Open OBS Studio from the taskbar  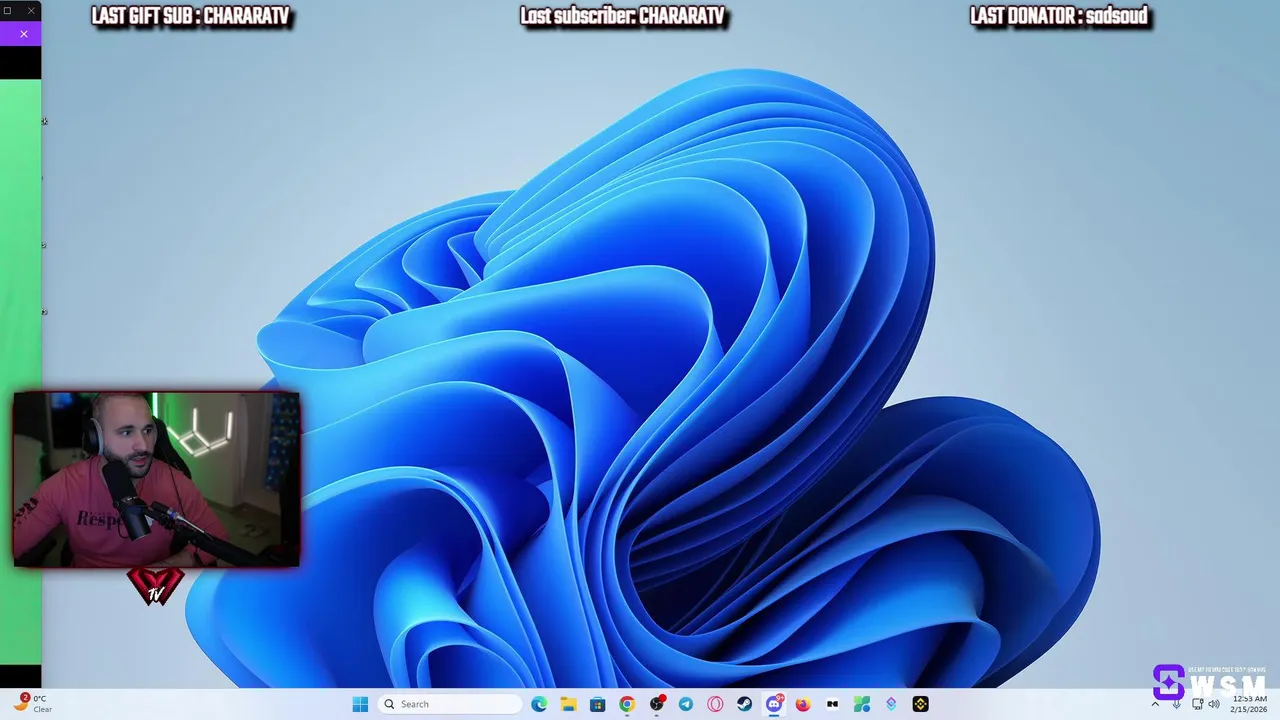point(657,704)
